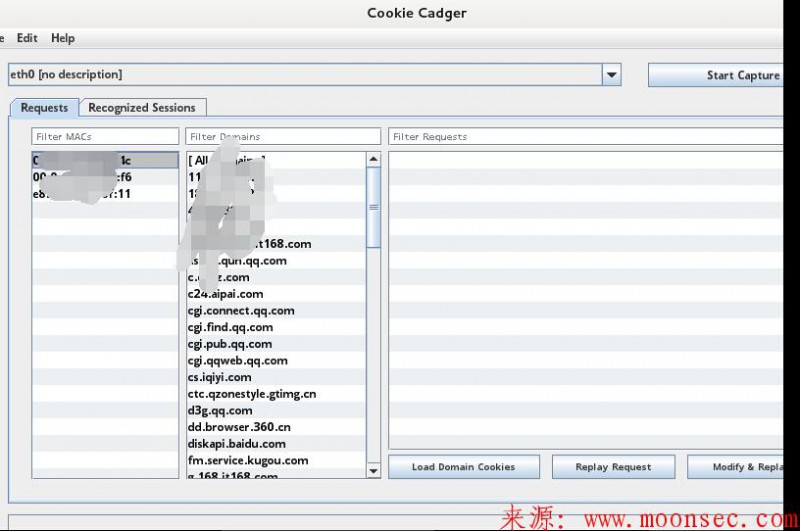Select the qun.qq.com domain entry

click(x=276, y=261)
